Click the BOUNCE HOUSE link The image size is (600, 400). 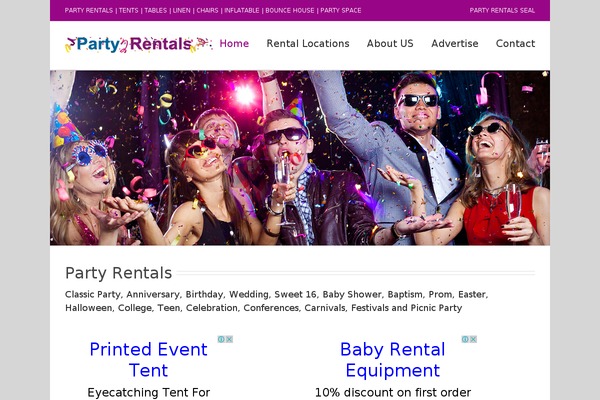[290, 10]
